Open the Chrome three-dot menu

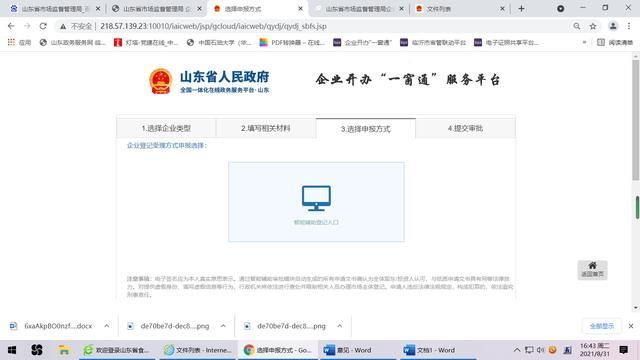[629, 26]
